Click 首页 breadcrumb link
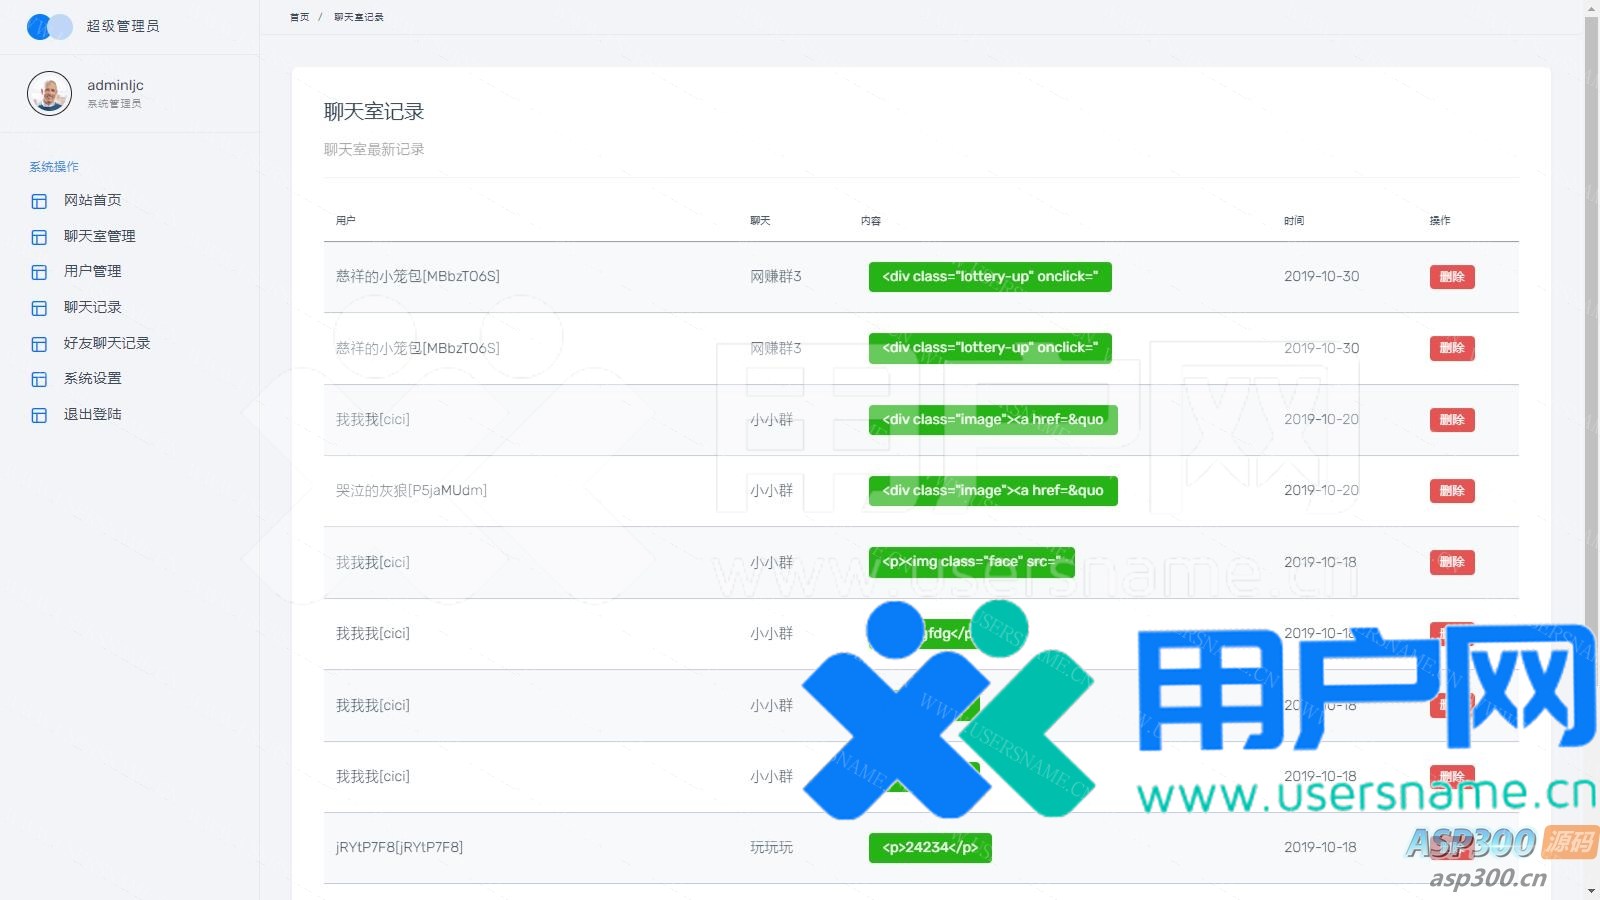 coord(299,17)
